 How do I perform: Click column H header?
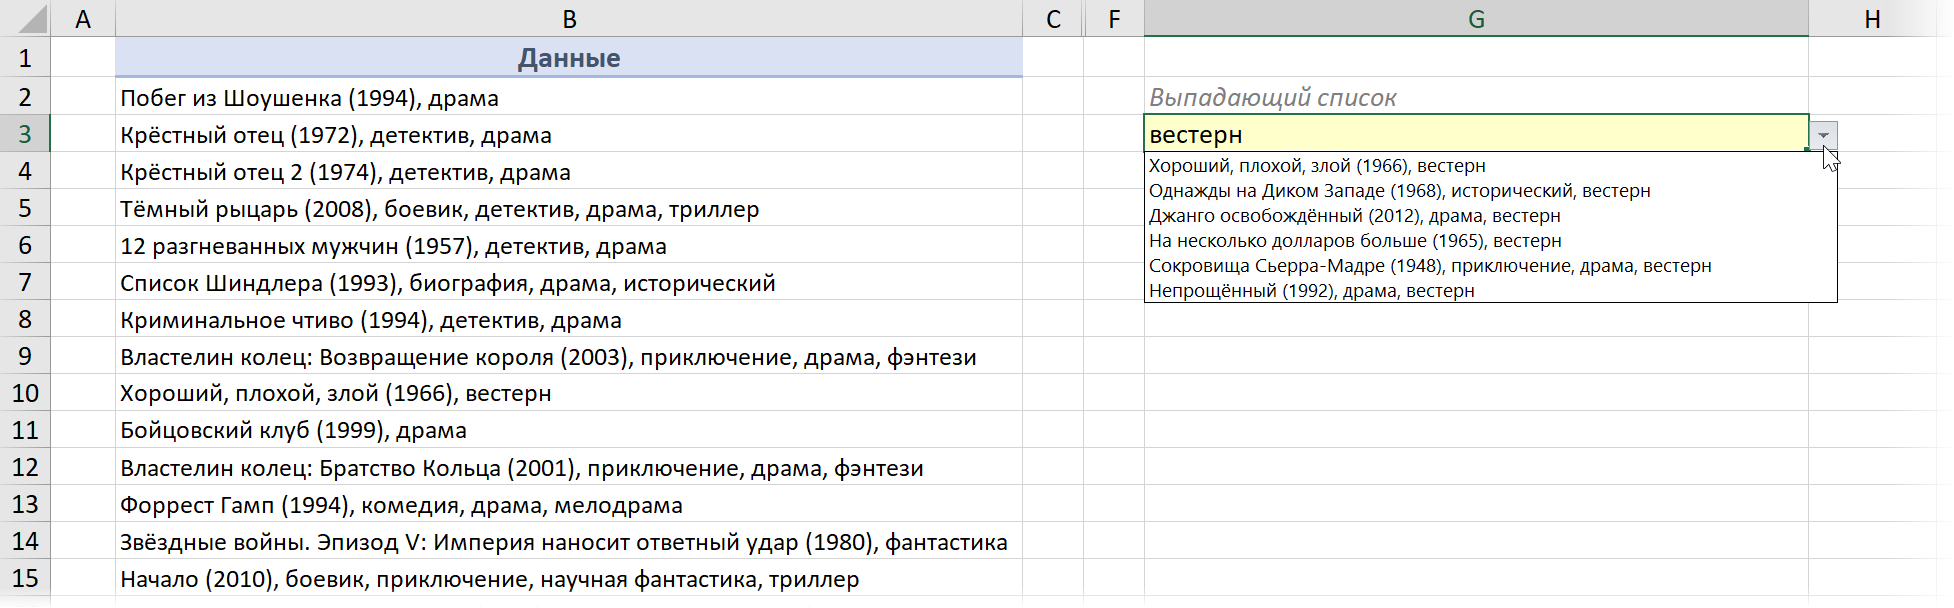click(1872, 19)
